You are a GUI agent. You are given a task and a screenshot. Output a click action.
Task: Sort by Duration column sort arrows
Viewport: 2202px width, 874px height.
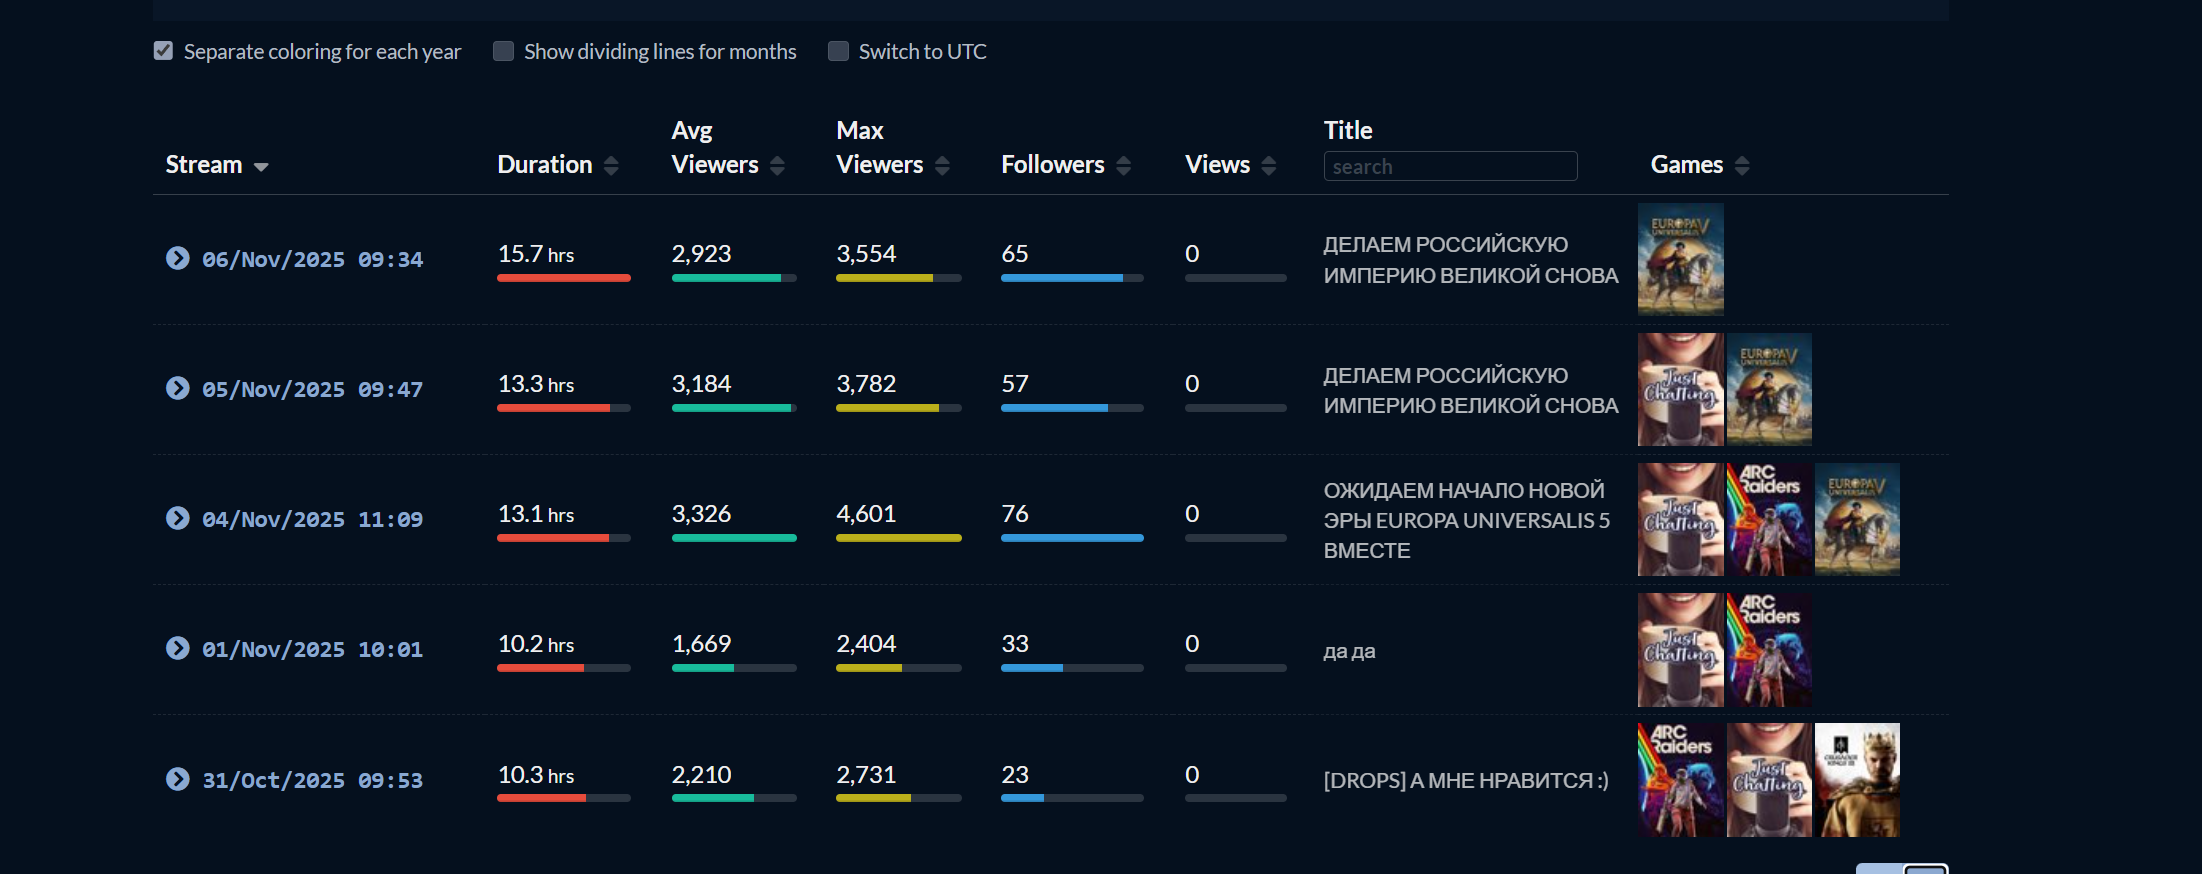tap(611, 166)
